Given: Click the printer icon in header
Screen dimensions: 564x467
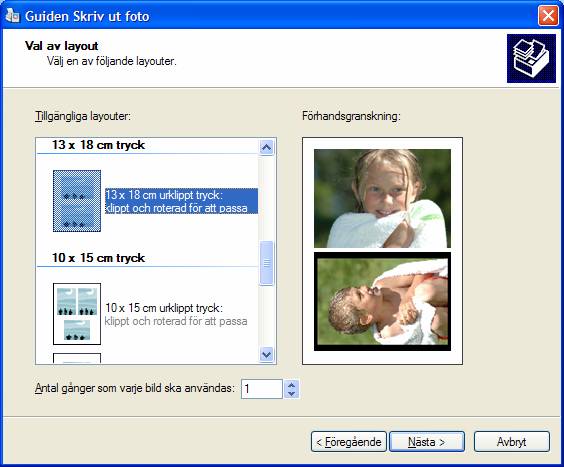Looking at the screenshot, I should [x=531, y=59].
